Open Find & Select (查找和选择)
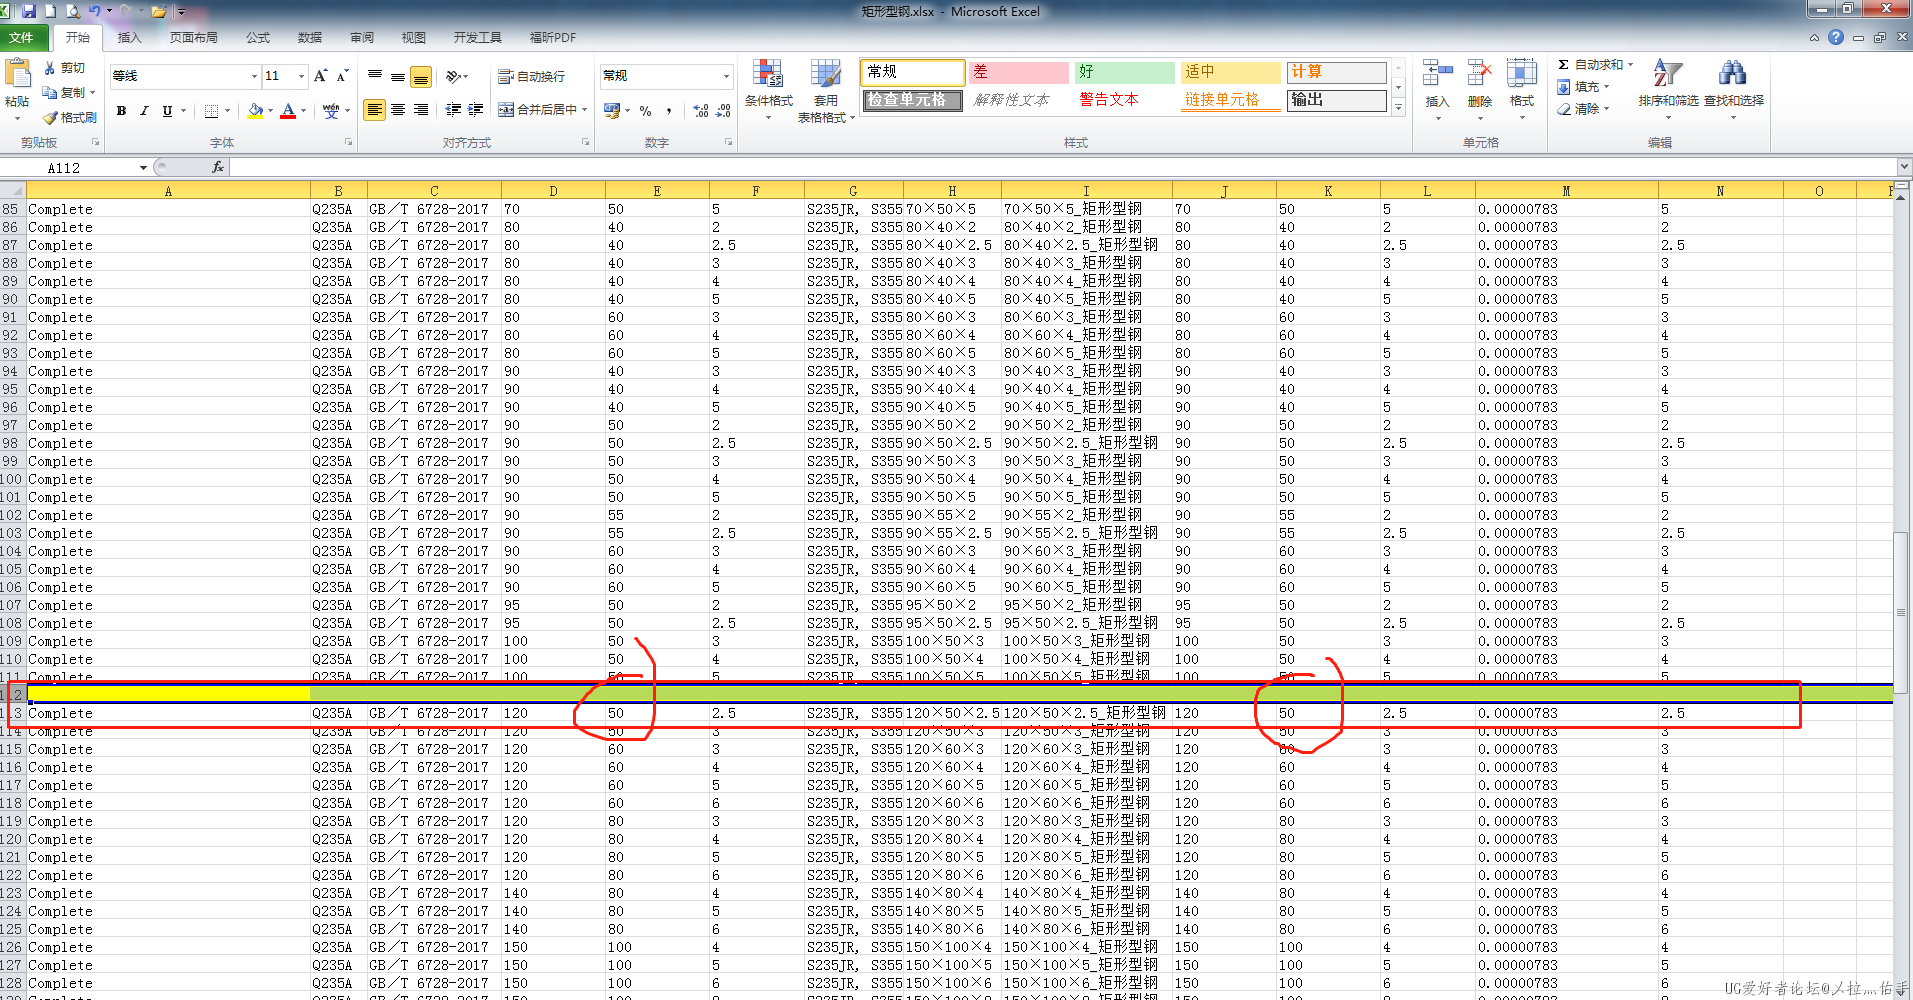The height and width of the screenshot is (1000, 1913). [x=1733, y=89]
